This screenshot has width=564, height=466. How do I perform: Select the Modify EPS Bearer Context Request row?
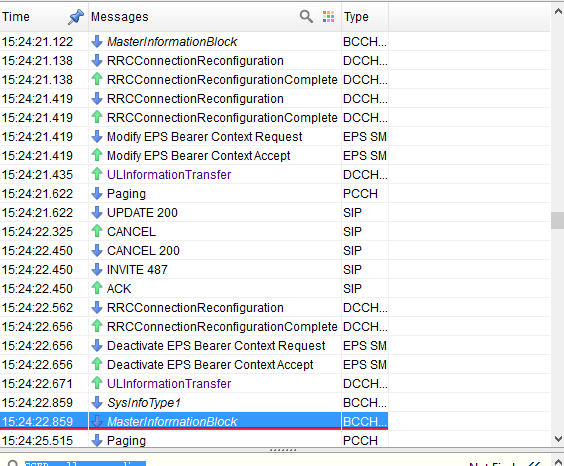[194, 137]
